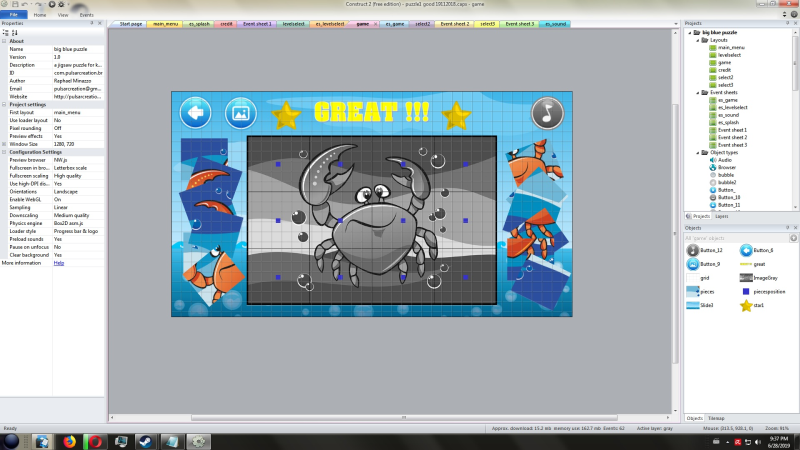
Task: Click the All 'game' objects filter field
Action: [736, 238]
